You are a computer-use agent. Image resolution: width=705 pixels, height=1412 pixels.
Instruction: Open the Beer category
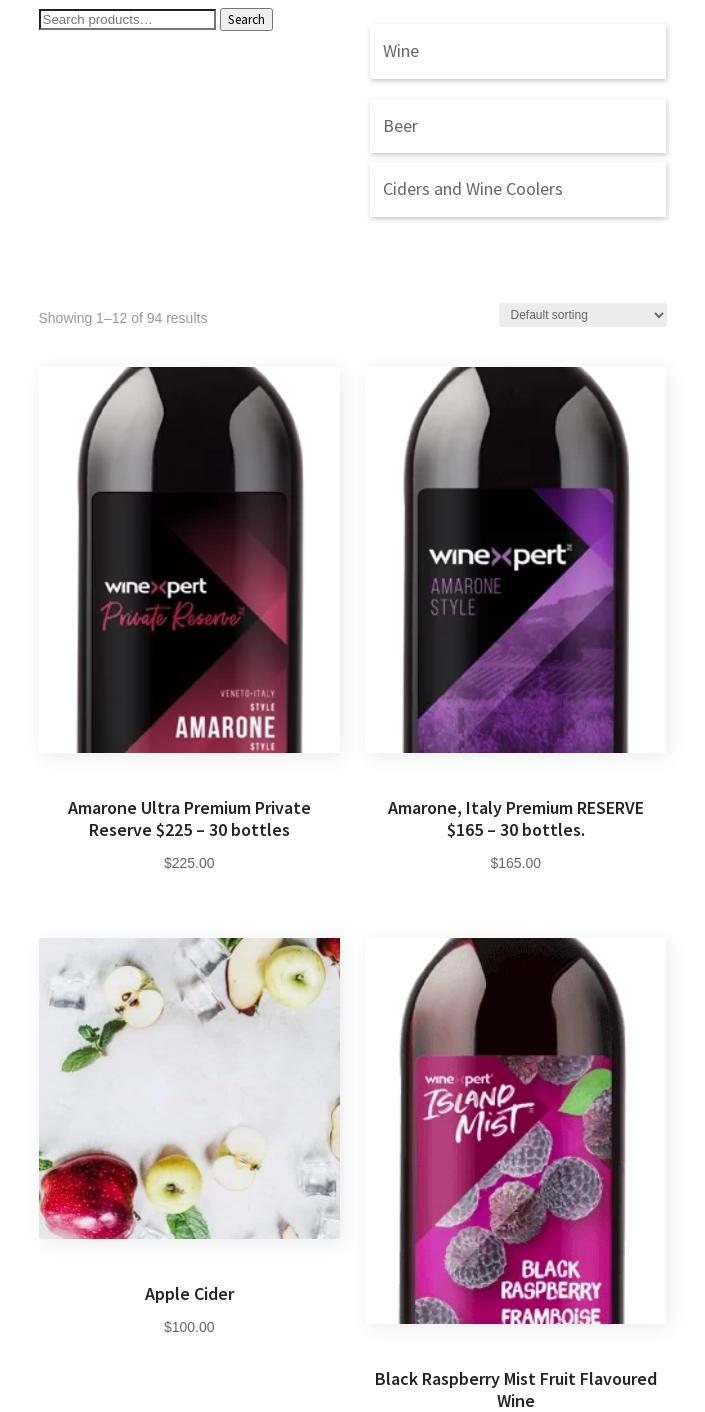click(518, 126)
